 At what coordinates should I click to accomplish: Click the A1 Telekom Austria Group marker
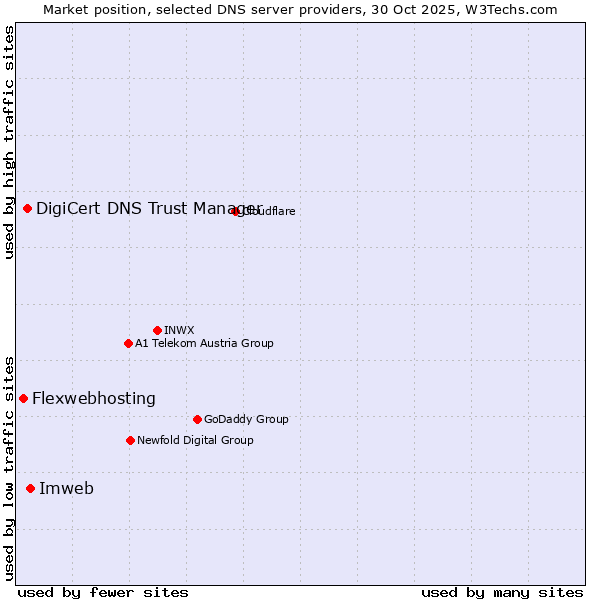(x=128, y=343)
